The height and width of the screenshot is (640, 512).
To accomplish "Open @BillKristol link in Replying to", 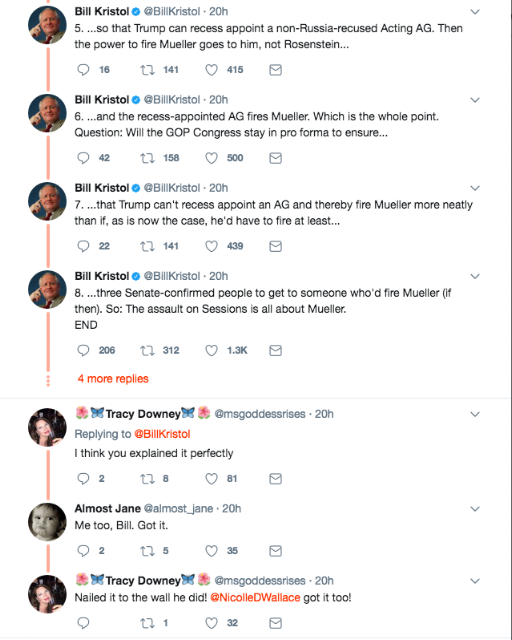I will pyautogui.click(x=162, y=434).
